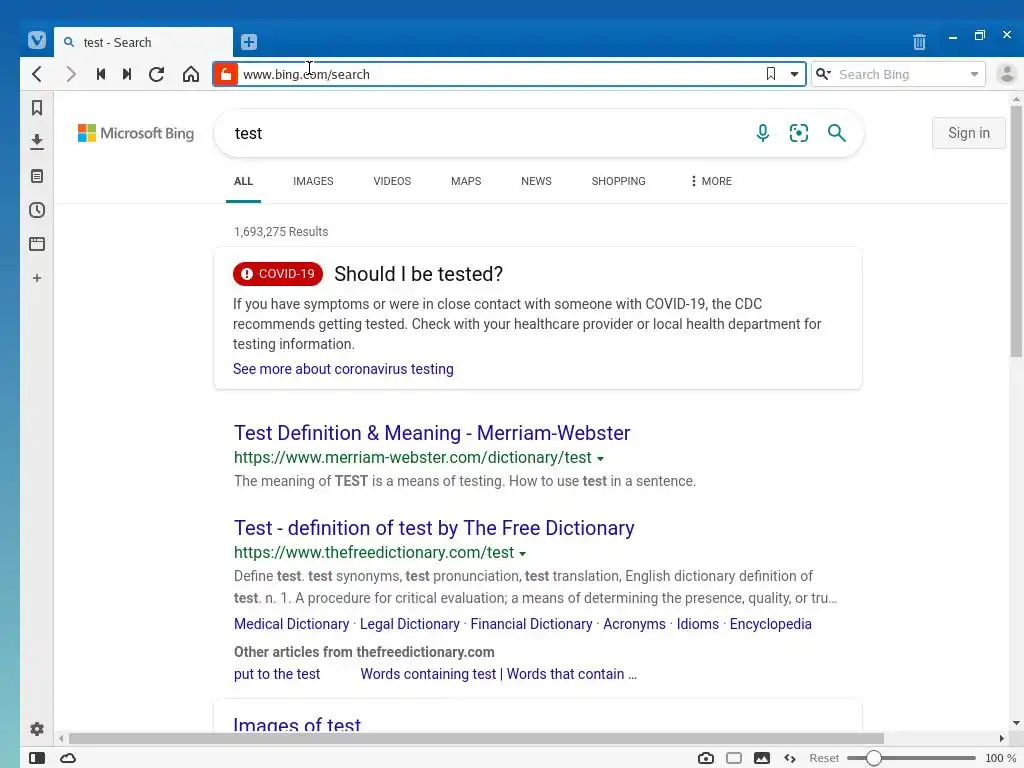1024x768 pixels.
Task: Search by voice microphone icon
Action: [x=762, y=133]
